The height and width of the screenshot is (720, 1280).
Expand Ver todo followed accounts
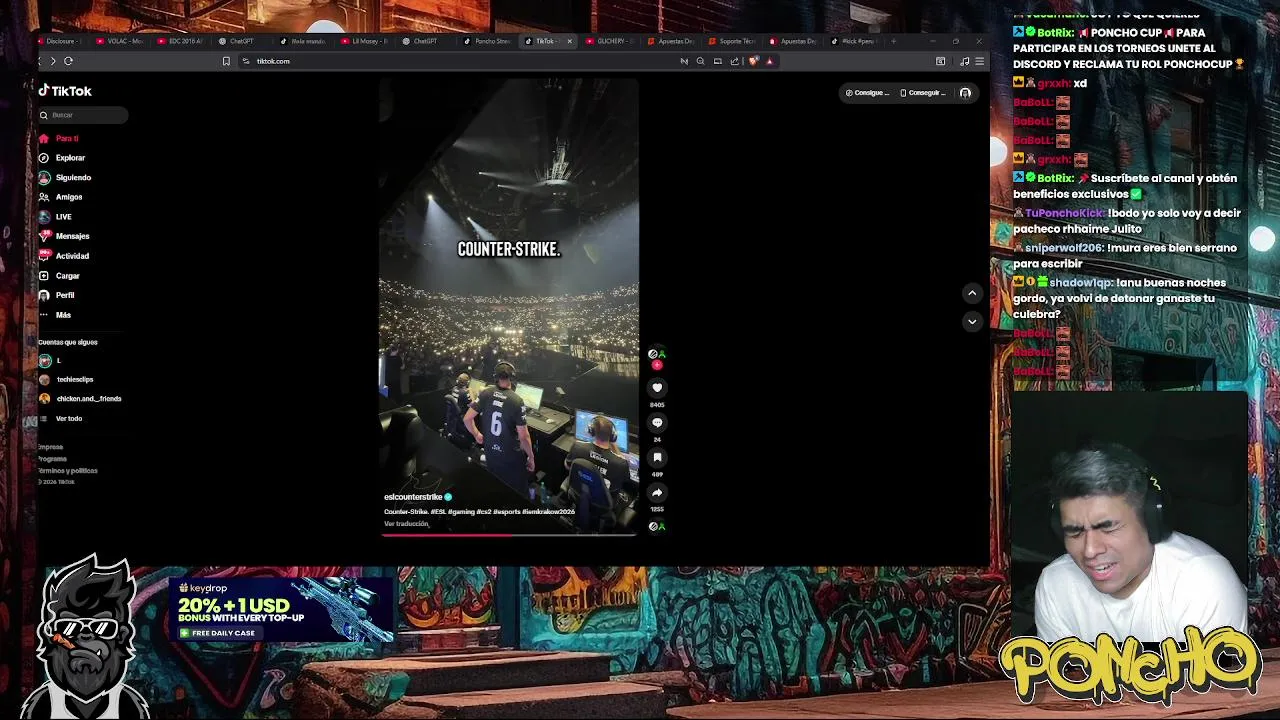(61, 418)
